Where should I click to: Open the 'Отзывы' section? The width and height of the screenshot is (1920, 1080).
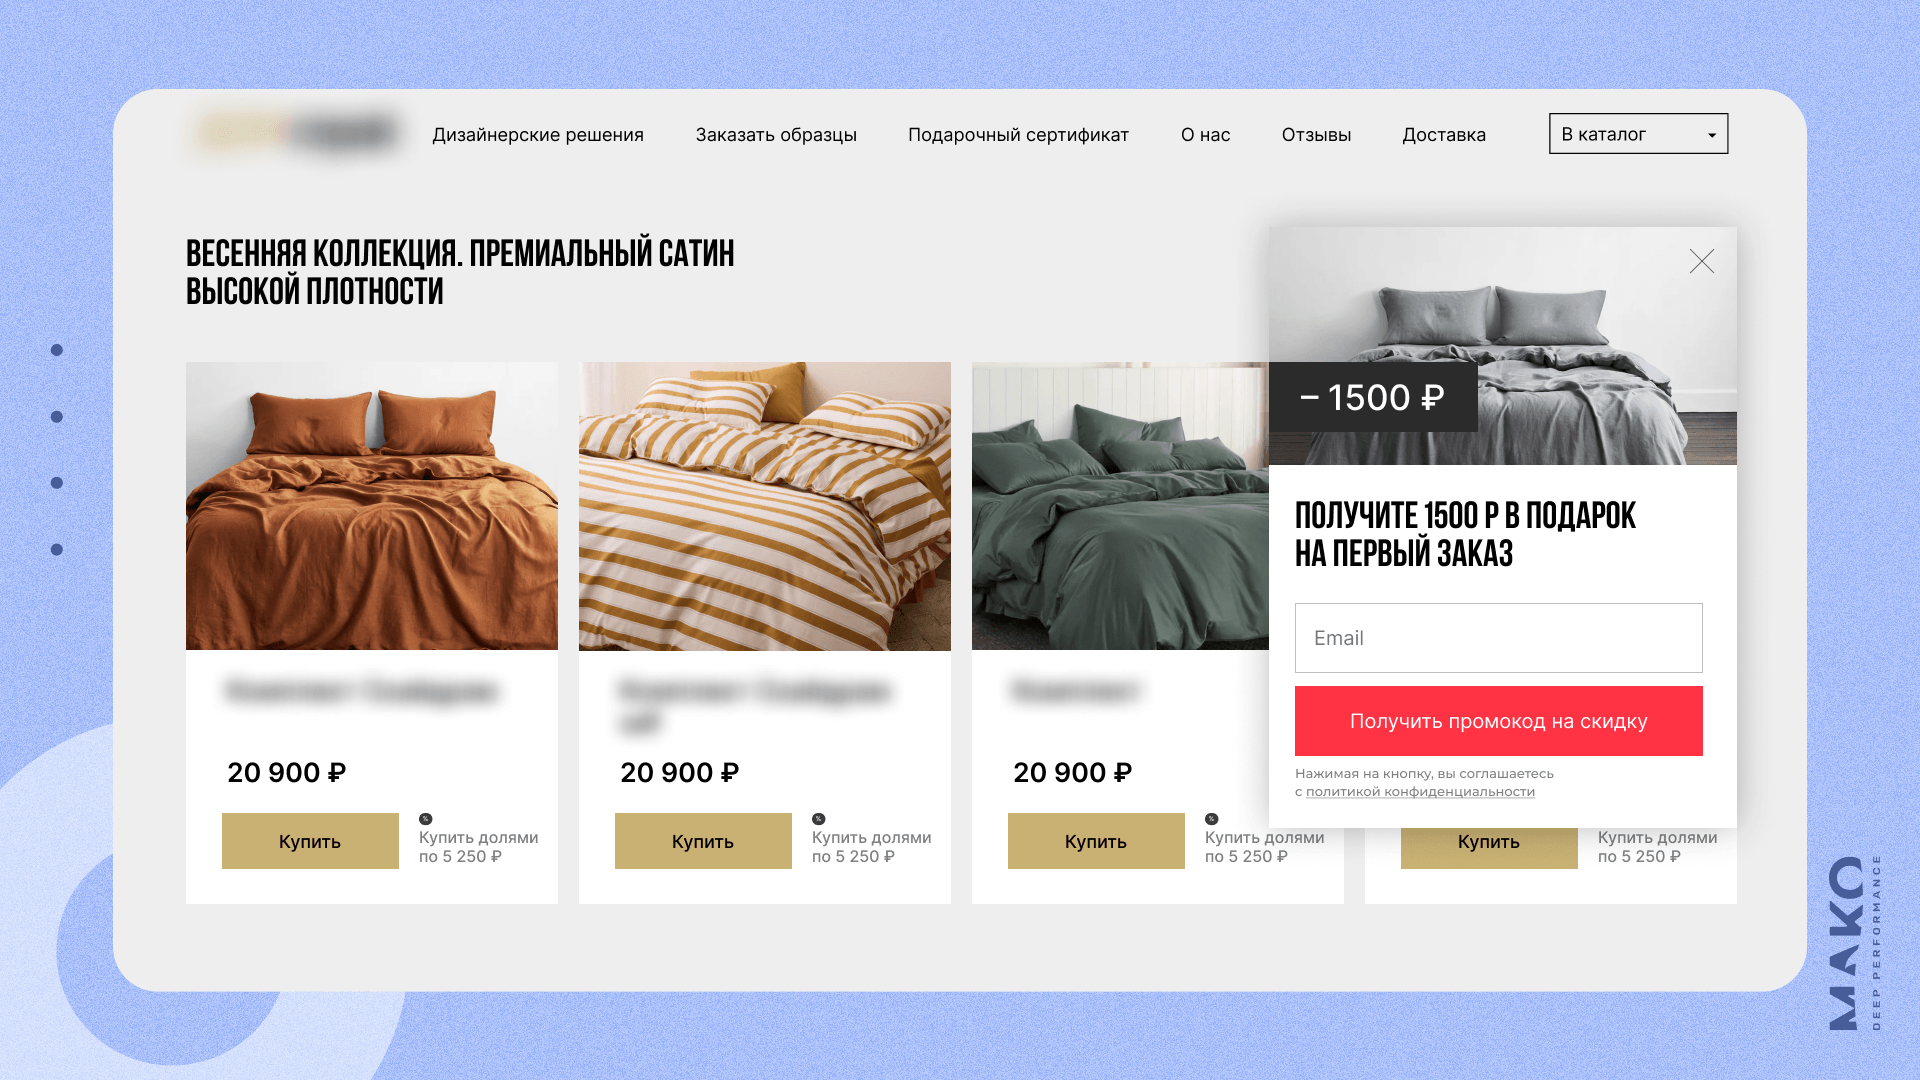tap(1316, 135)
